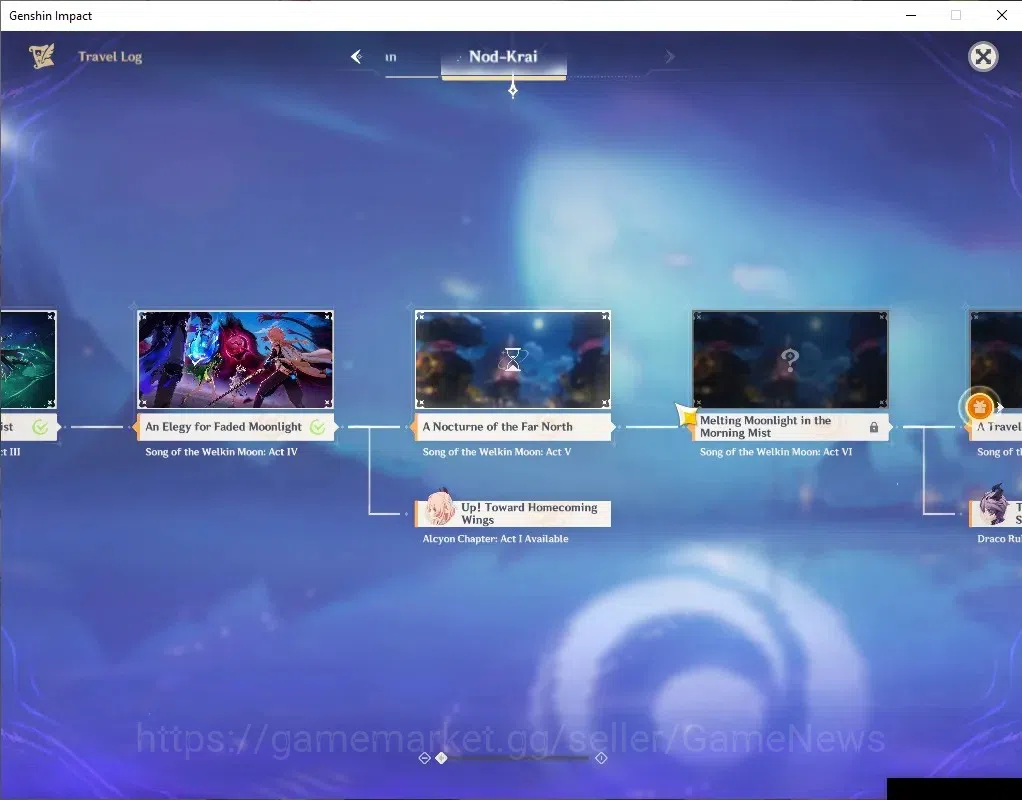This screenshot has height=800, width=1022.
Task: Click the Travel Log heading text
Action: pos(110,57)
